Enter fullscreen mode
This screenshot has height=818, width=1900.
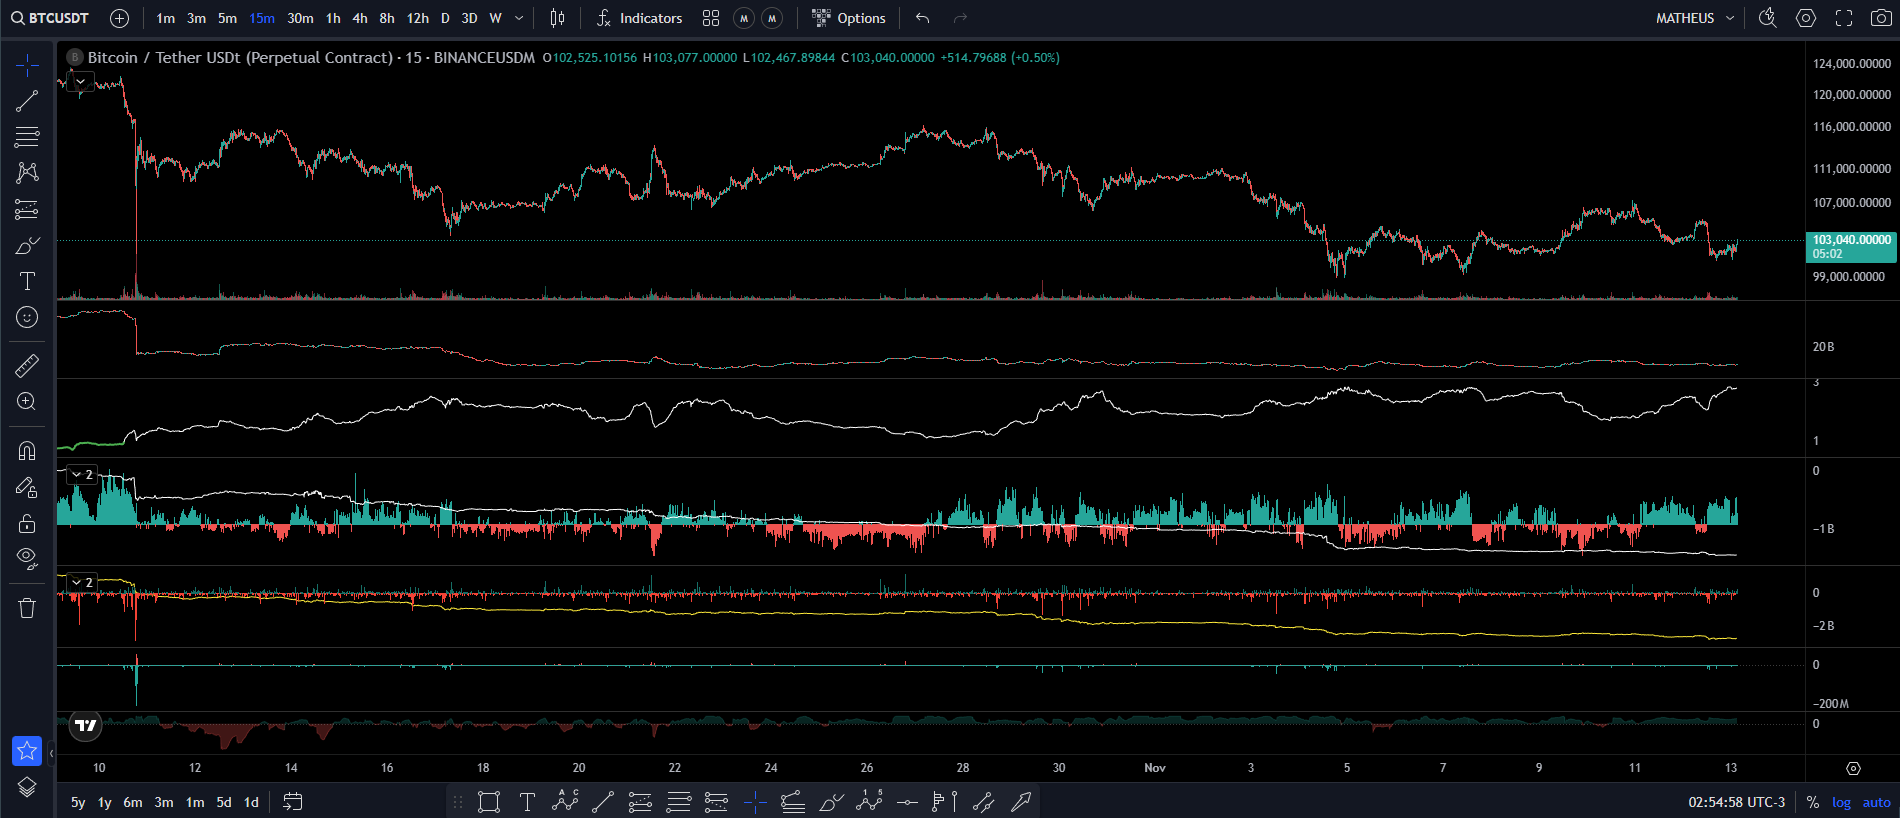coord(1844,18)
